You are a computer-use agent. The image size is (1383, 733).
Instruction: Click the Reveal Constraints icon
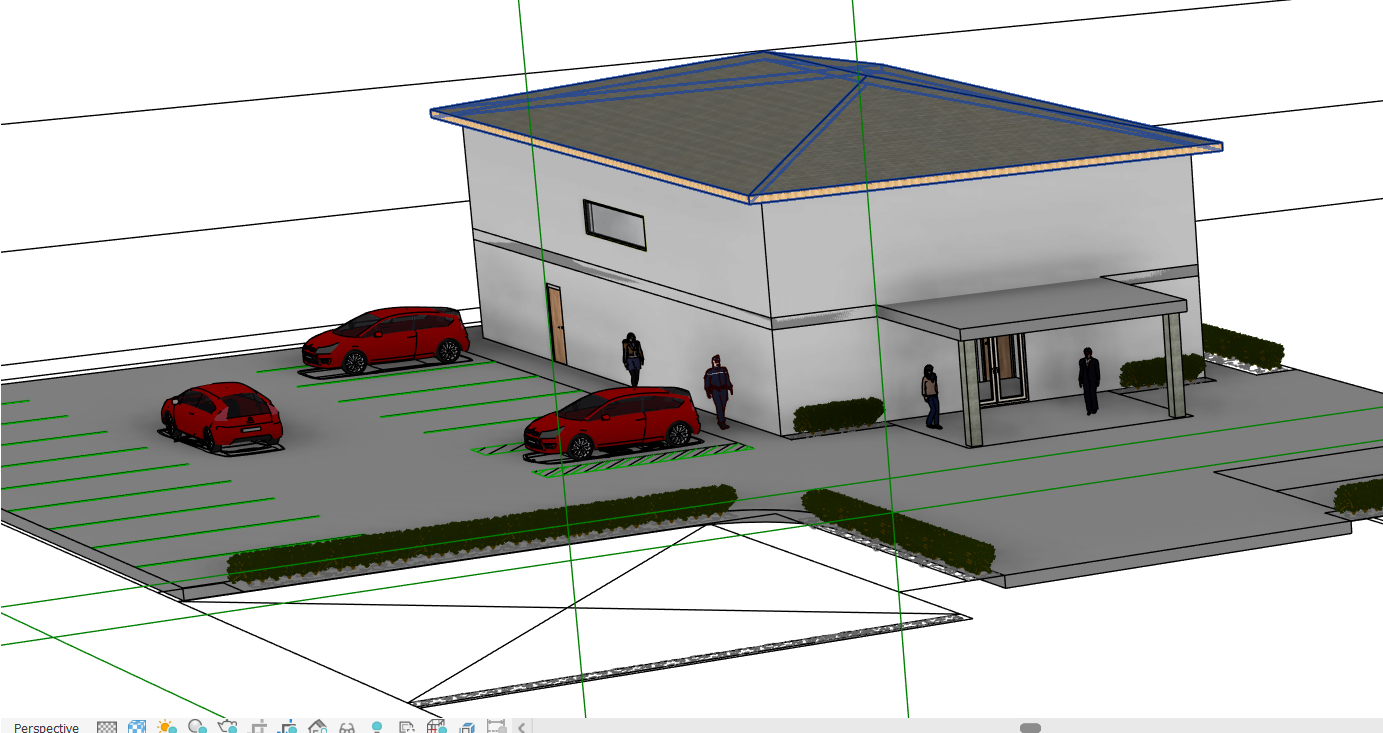495,727
